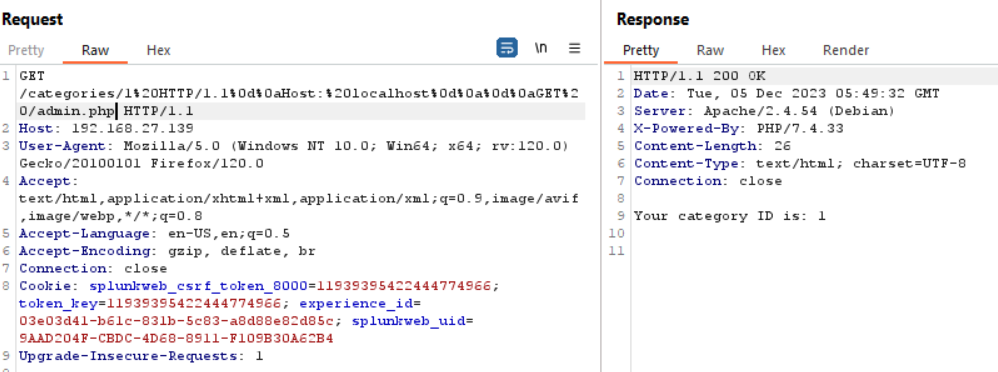Click the Response panel title

(652, 20)
